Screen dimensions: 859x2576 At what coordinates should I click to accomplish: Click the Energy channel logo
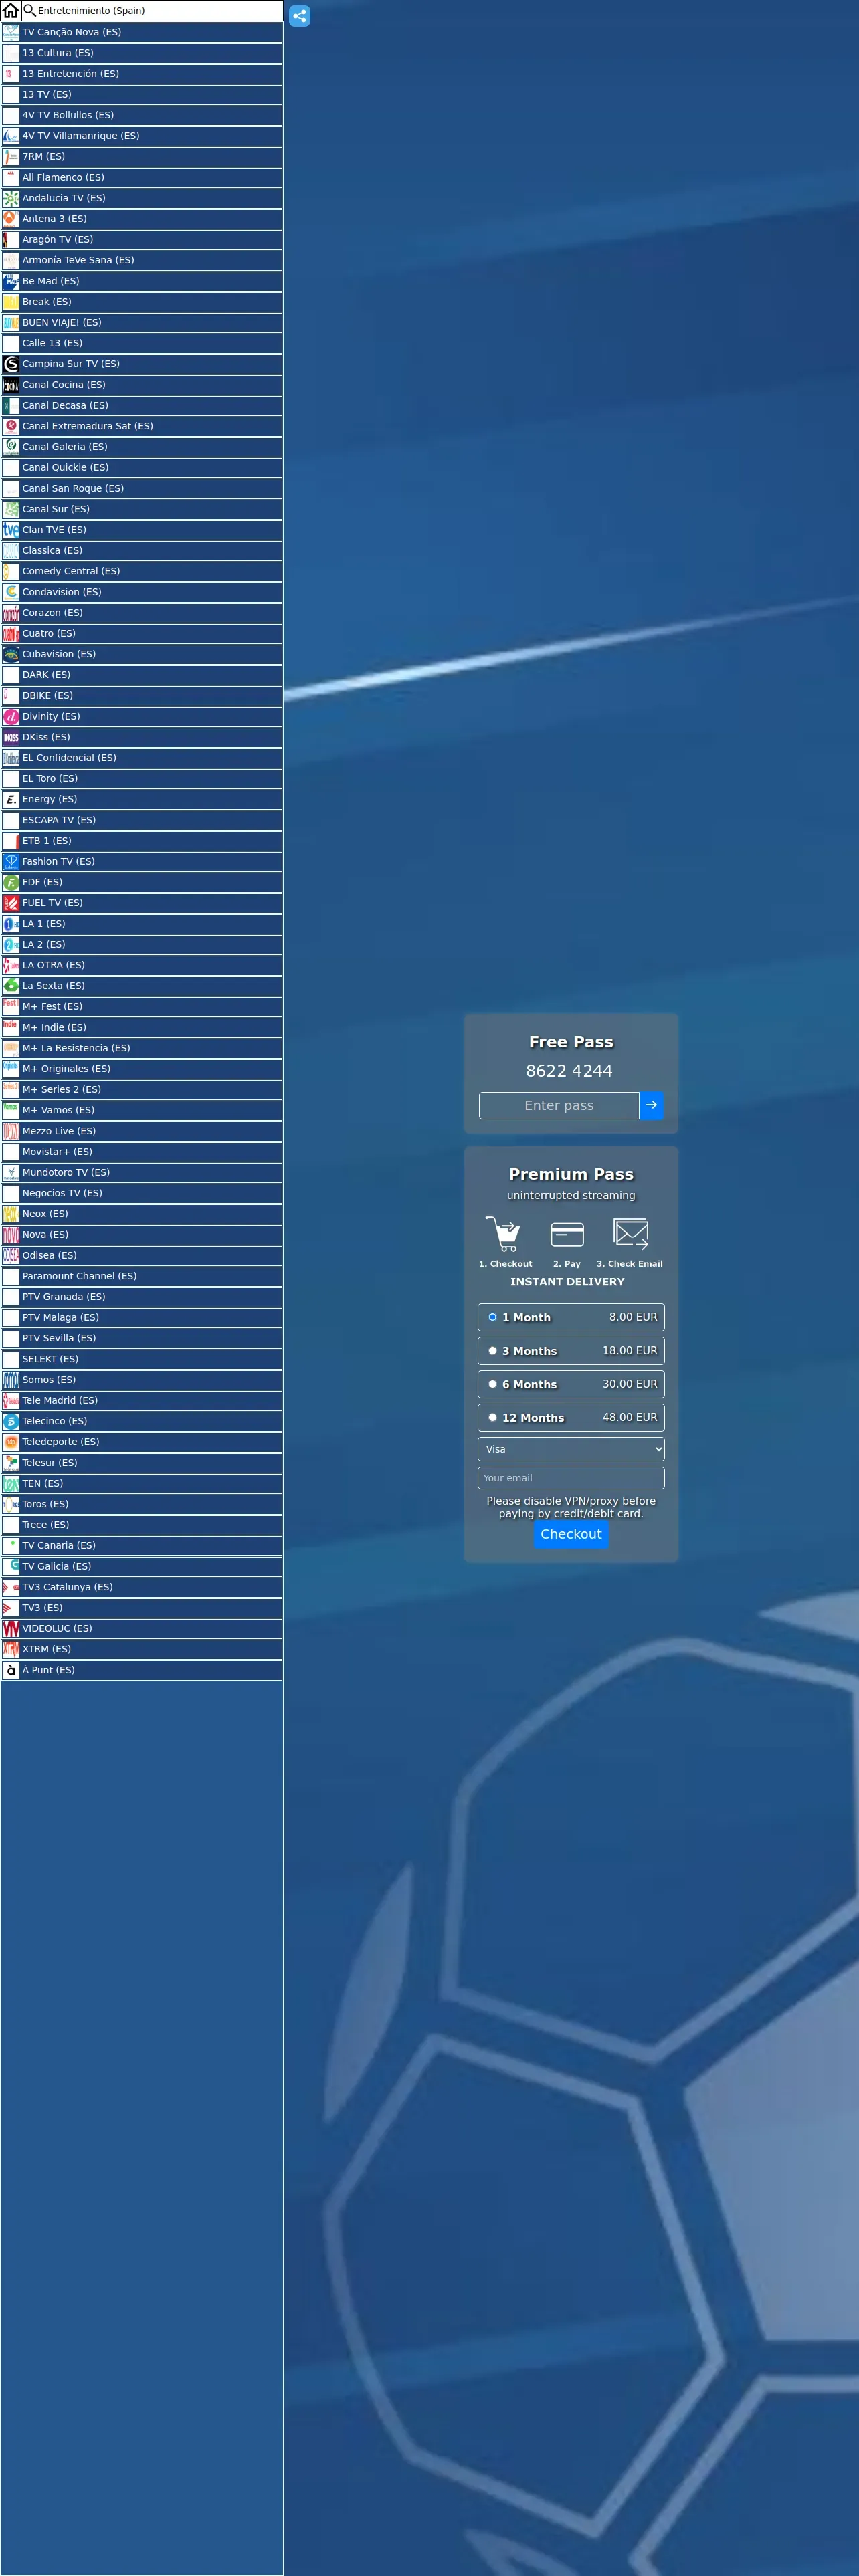coord(11,799)
